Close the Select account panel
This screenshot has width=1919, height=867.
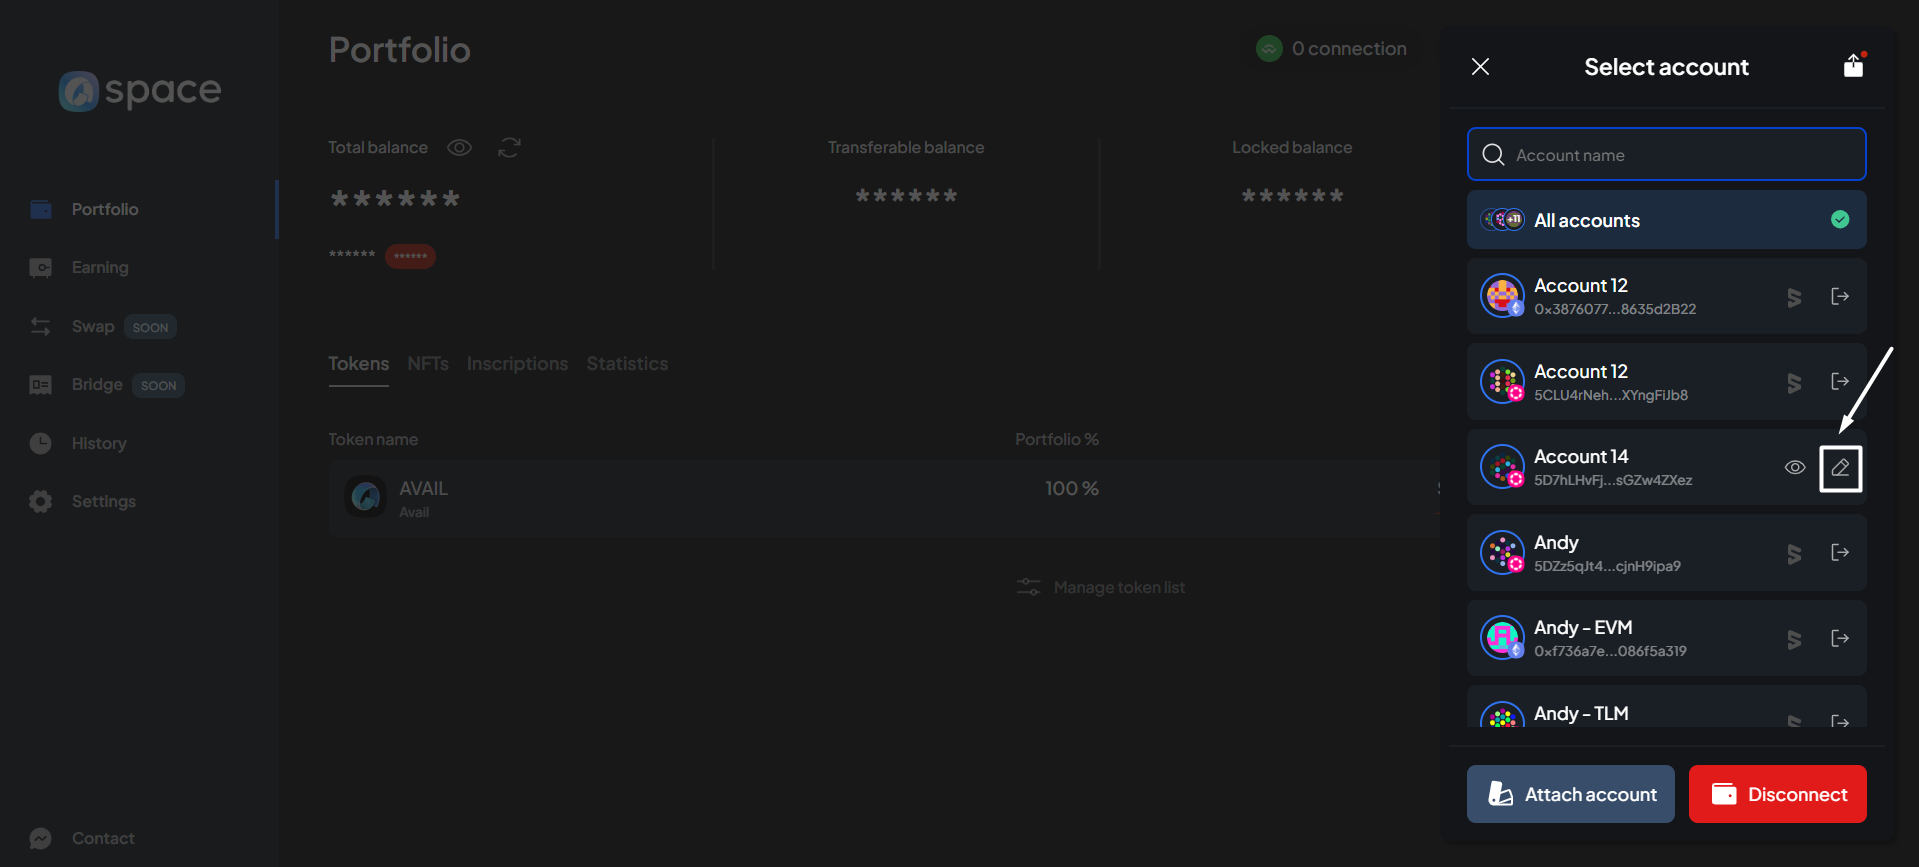click(x=1481, y=67)
